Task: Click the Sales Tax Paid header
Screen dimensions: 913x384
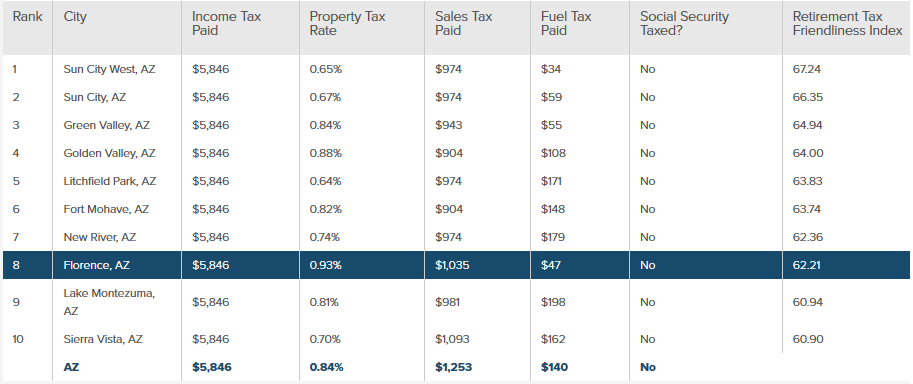Action: 463,24
